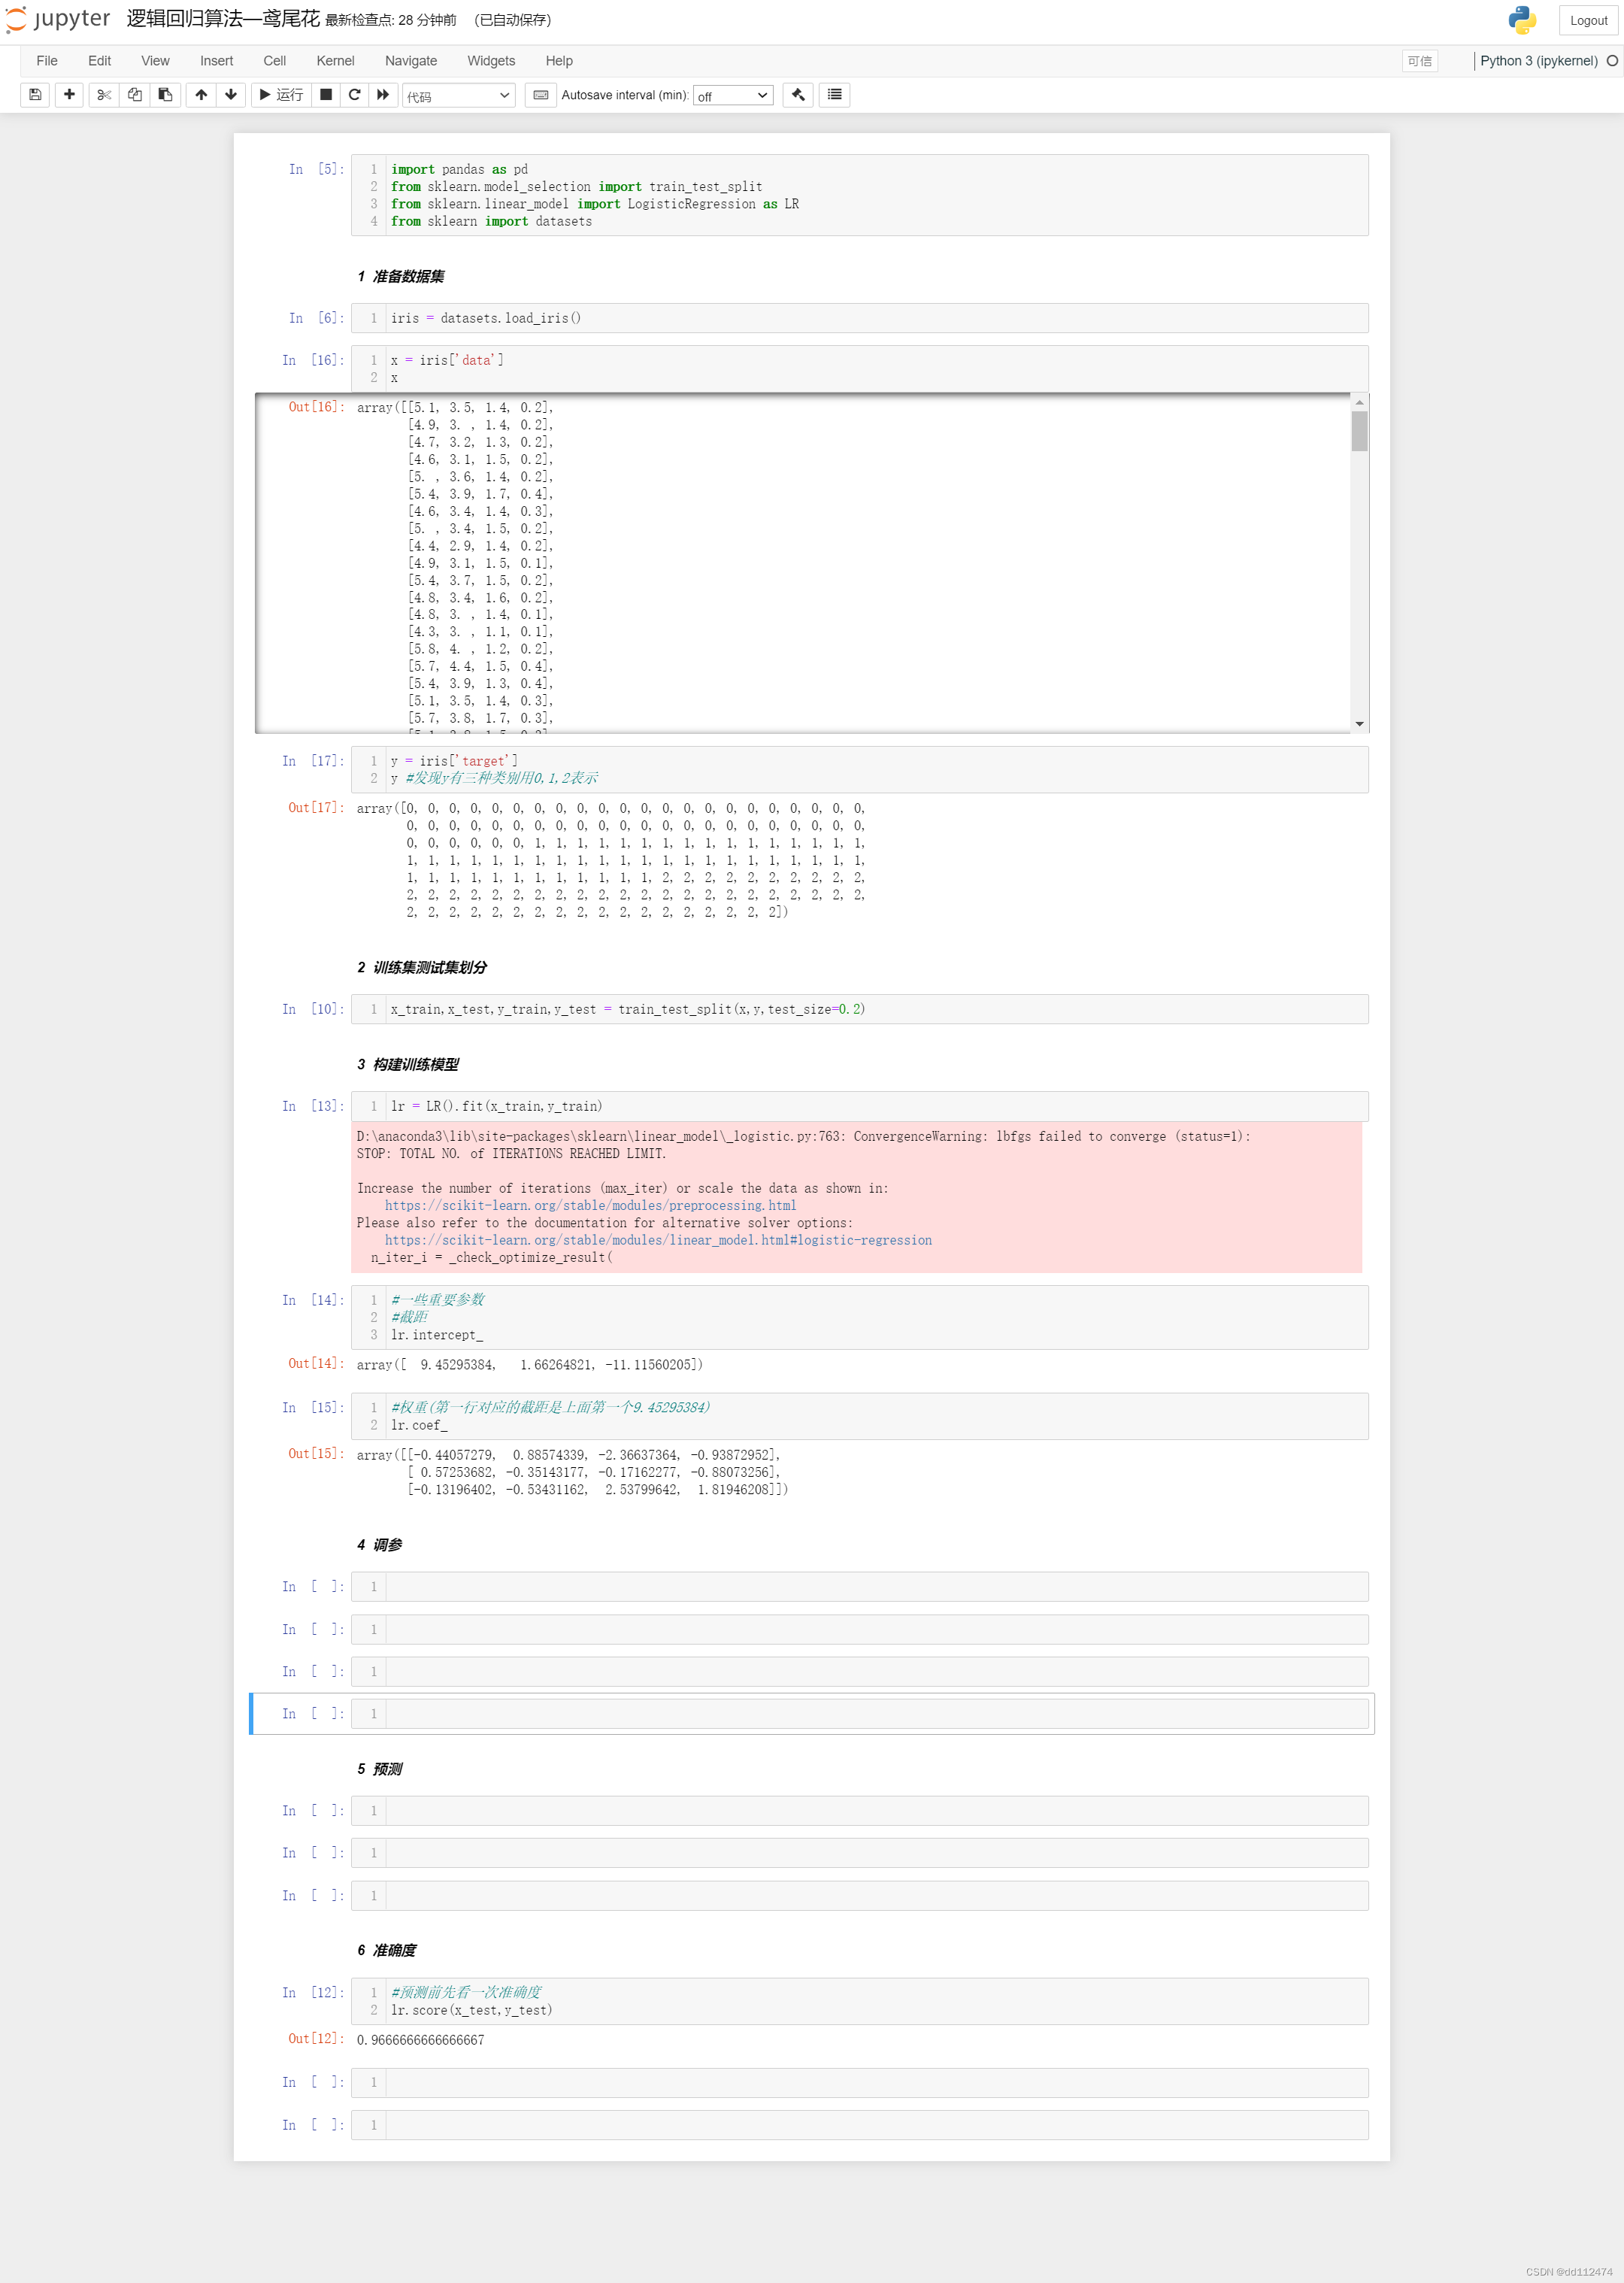Open the command palette keyboard icon
The width and height of the screenshot is (1624, 2283).
[x=540, y=95]
